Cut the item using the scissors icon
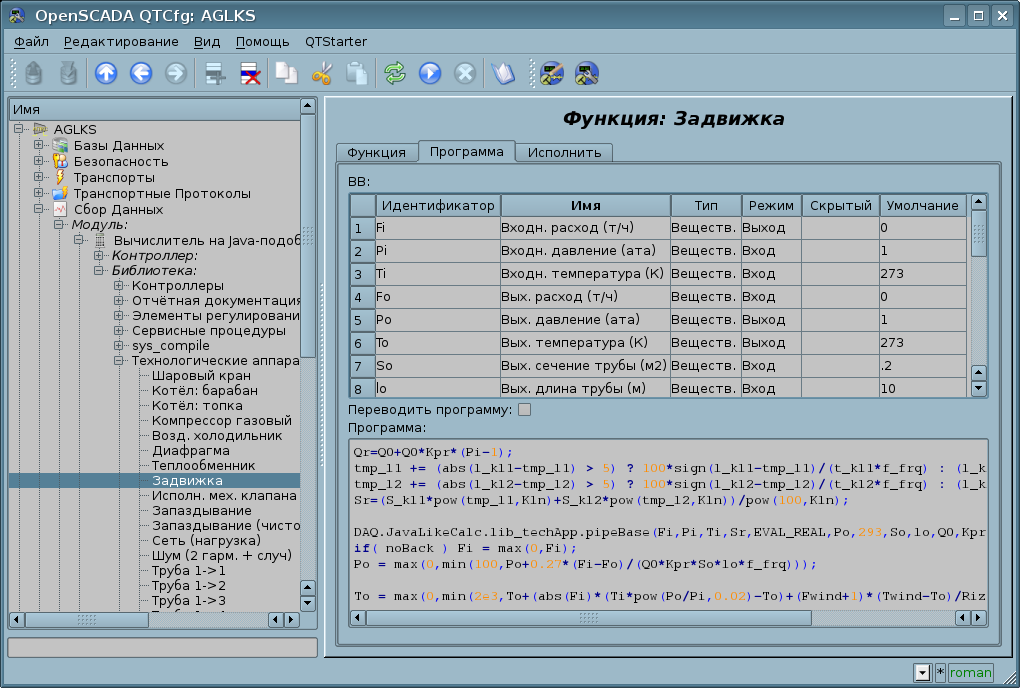Screen dimensions: 1020x688 321,73
